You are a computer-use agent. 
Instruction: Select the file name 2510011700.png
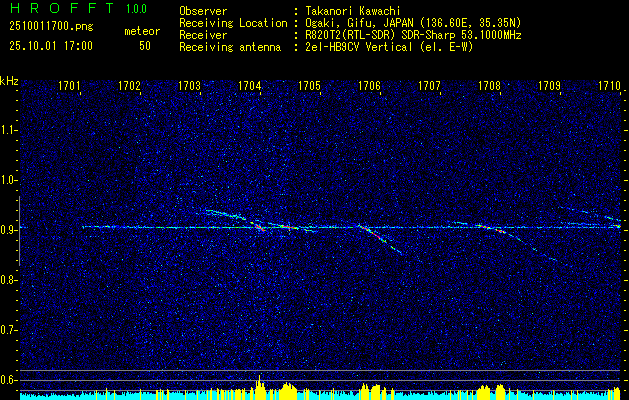click(51, 27)
